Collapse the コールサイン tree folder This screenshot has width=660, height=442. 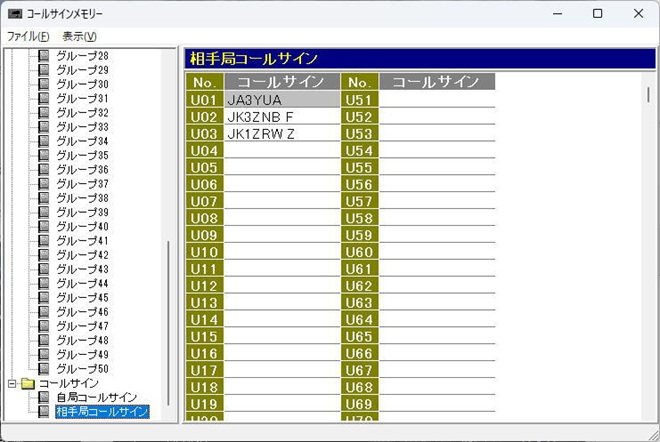(12, 383)
